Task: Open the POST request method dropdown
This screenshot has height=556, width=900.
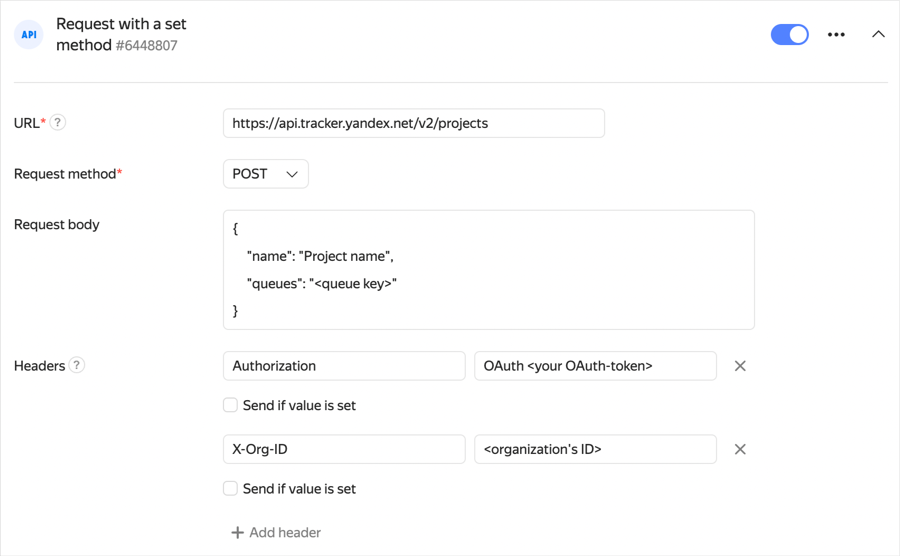Action: (x=265, y=174)
